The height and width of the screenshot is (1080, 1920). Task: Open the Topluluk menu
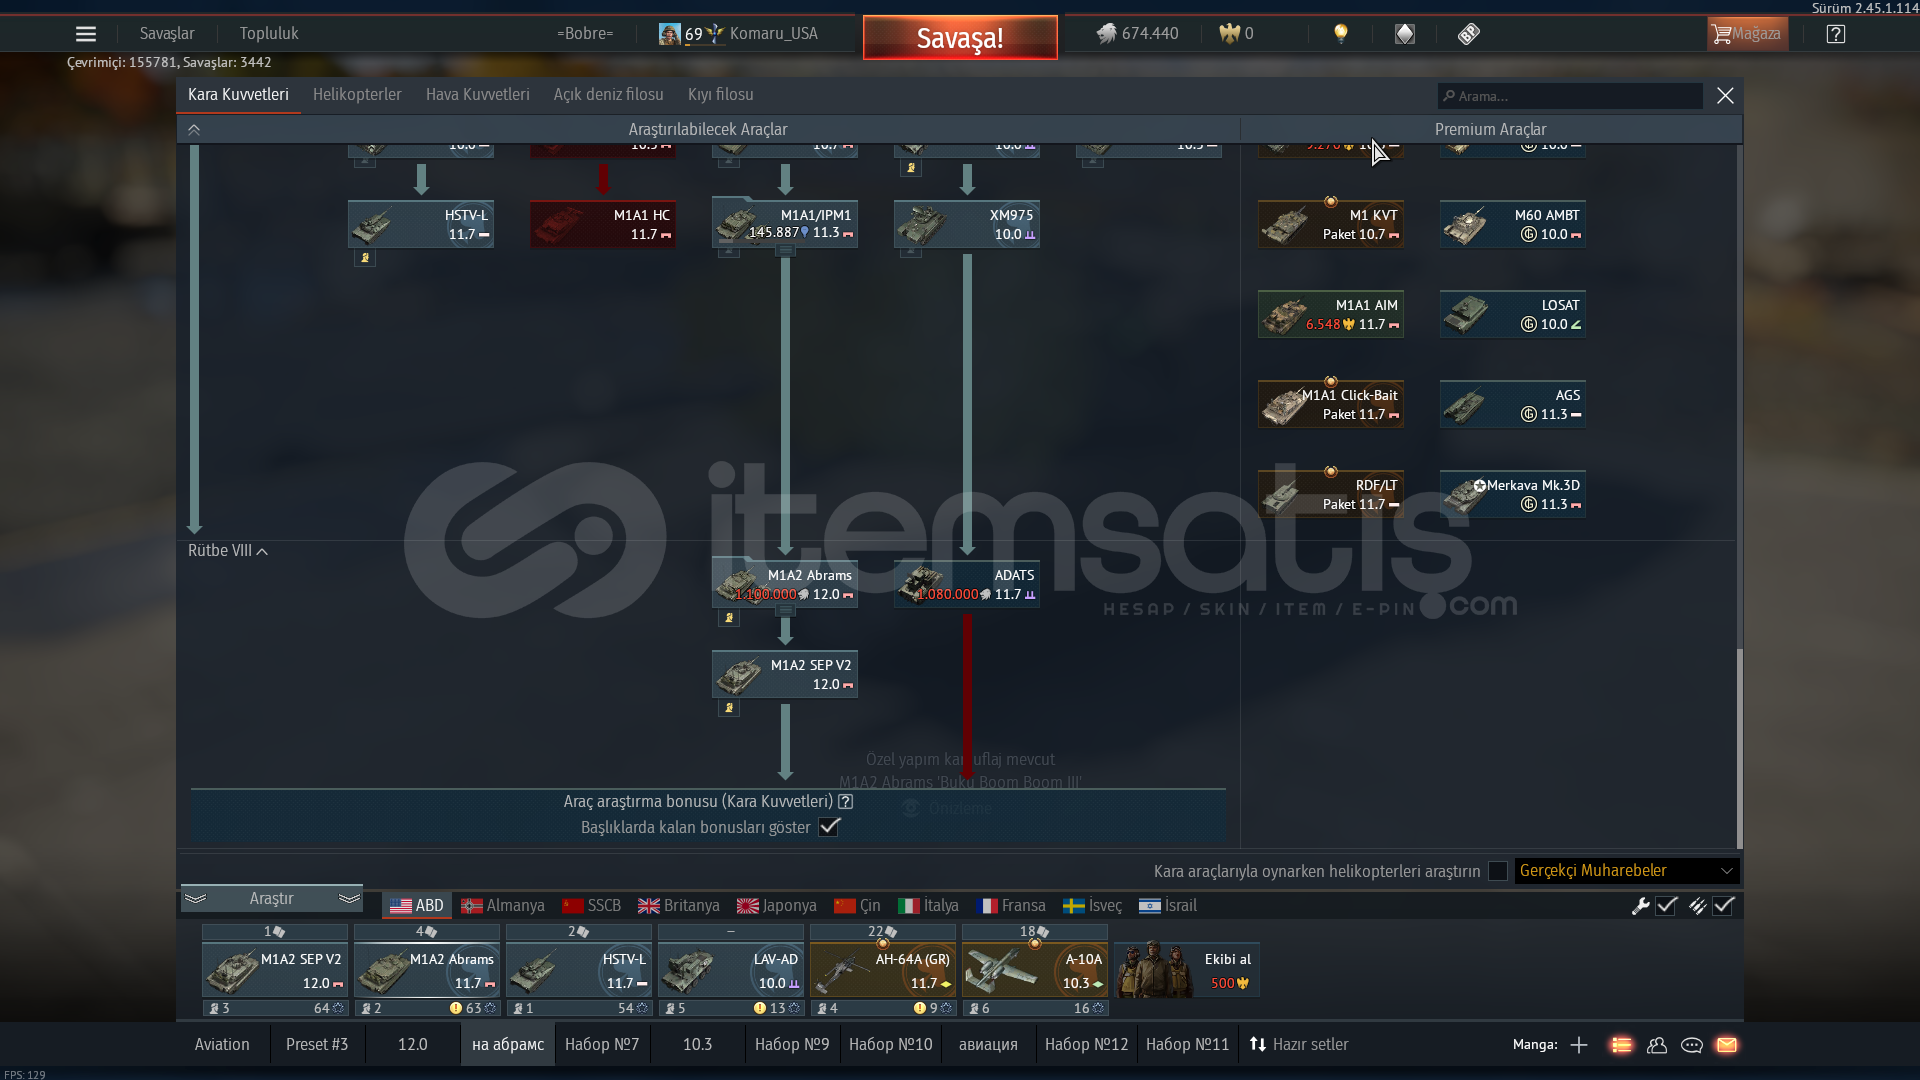click(269, 34)
